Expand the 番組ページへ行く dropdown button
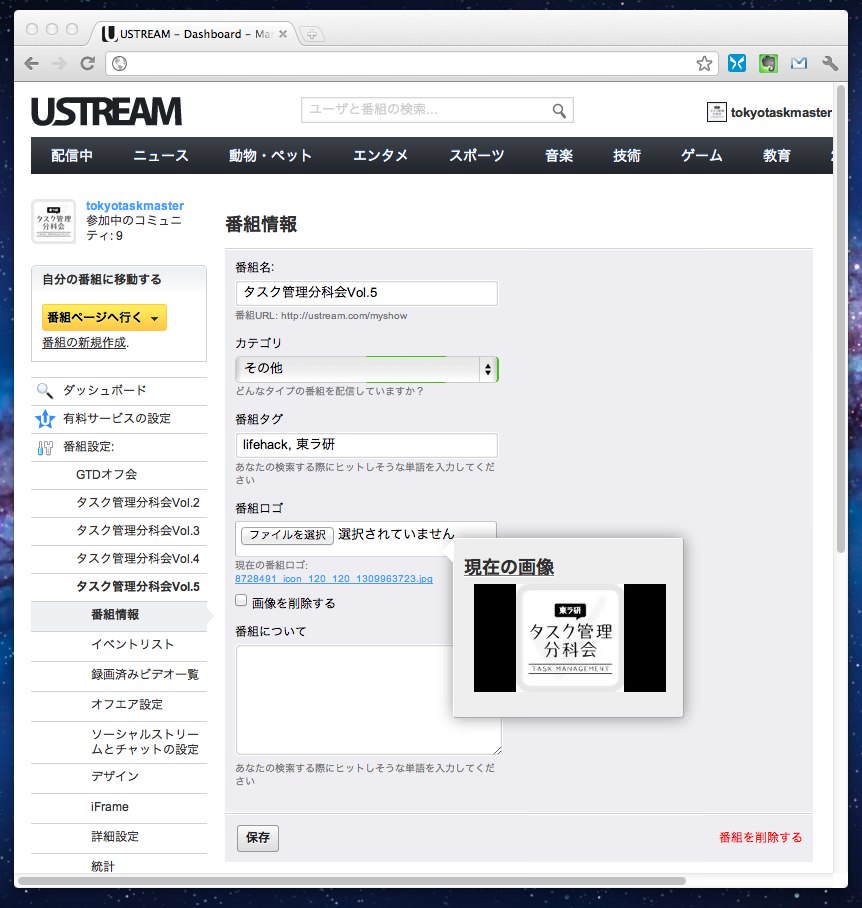 coord(104,317)
